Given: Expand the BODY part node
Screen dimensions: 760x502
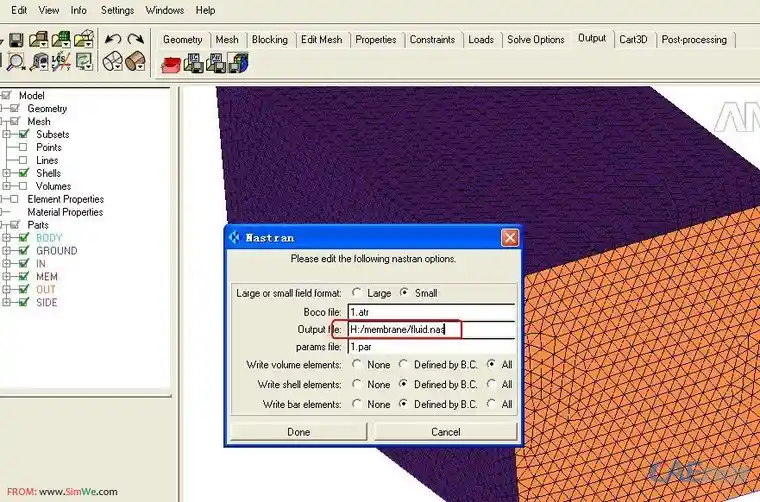Looking at the screenshot, I should point(6,237).
